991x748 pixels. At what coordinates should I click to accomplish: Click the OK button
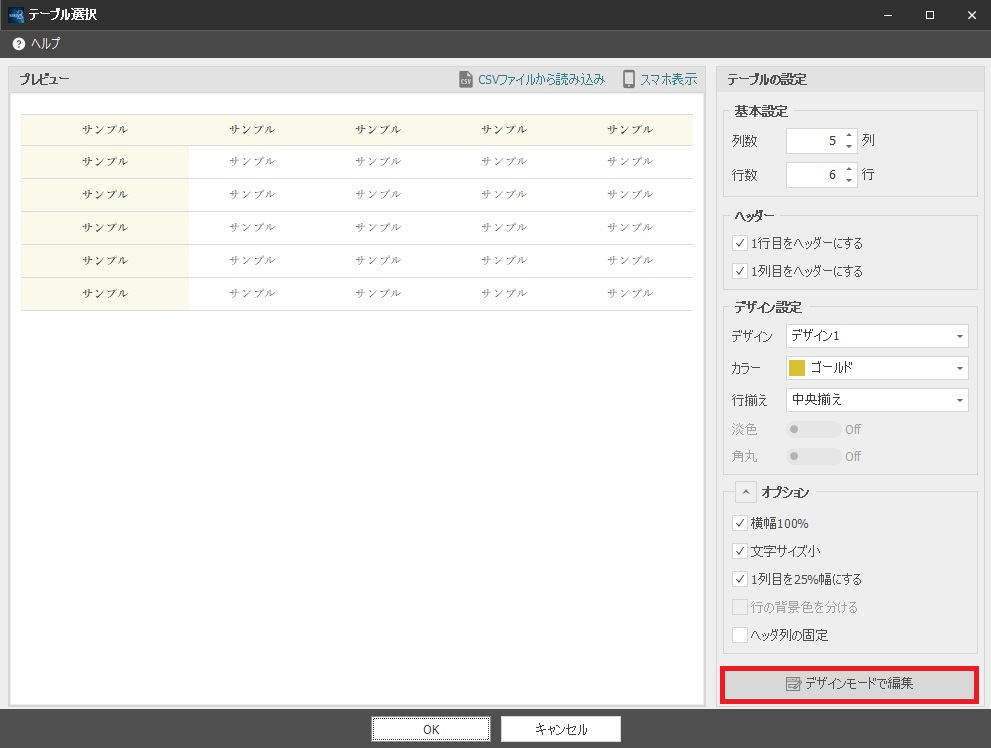(431, 729)
